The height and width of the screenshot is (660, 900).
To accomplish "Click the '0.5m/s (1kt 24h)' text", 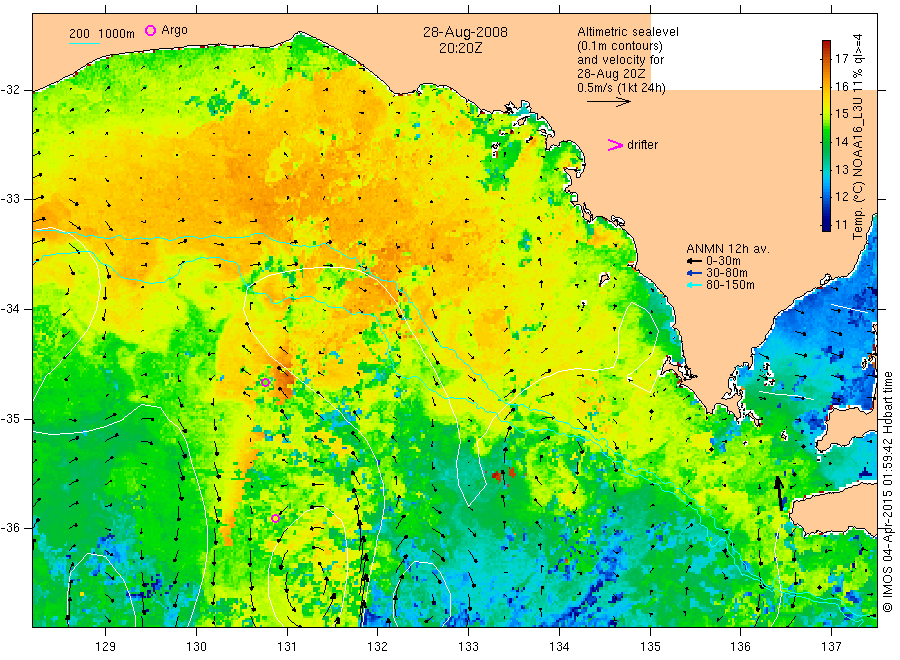I will tap(622, 88).
